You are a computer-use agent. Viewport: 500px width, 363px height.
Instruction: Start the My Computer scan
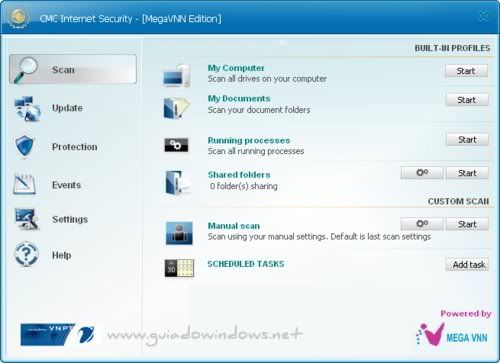[x=466, y=71]
